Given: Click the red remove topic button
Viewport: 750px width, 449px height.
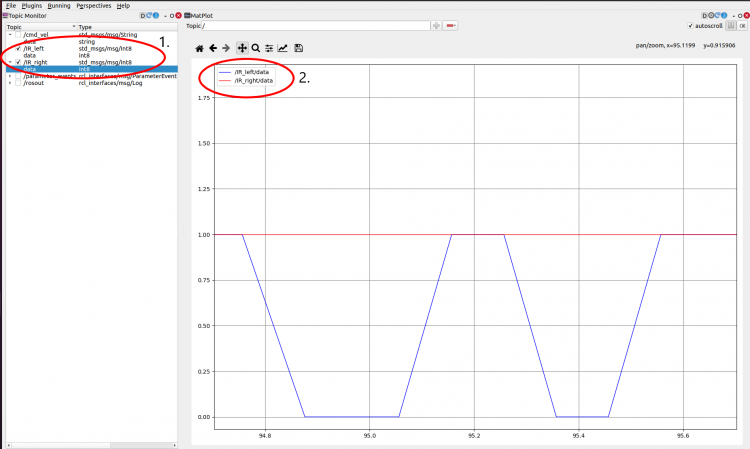Looking at the screenshot, I should (x=452, y=25).
